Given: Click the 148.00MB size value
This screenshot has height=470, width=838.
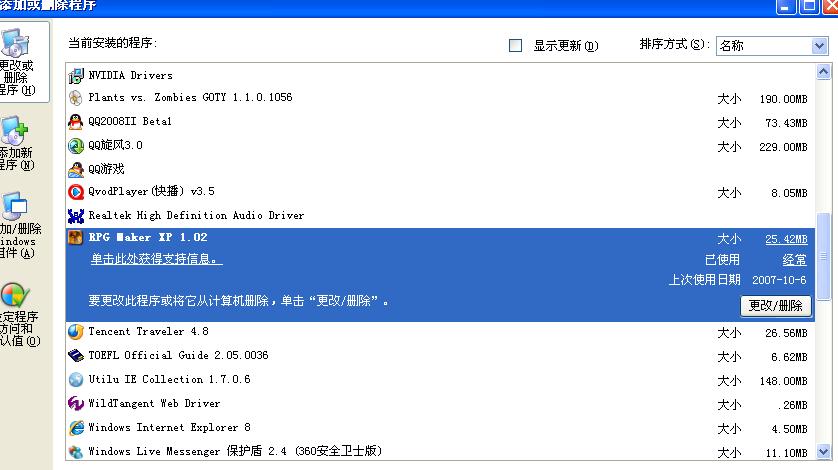Looking at the screenshot, I should tap(783, 381).
